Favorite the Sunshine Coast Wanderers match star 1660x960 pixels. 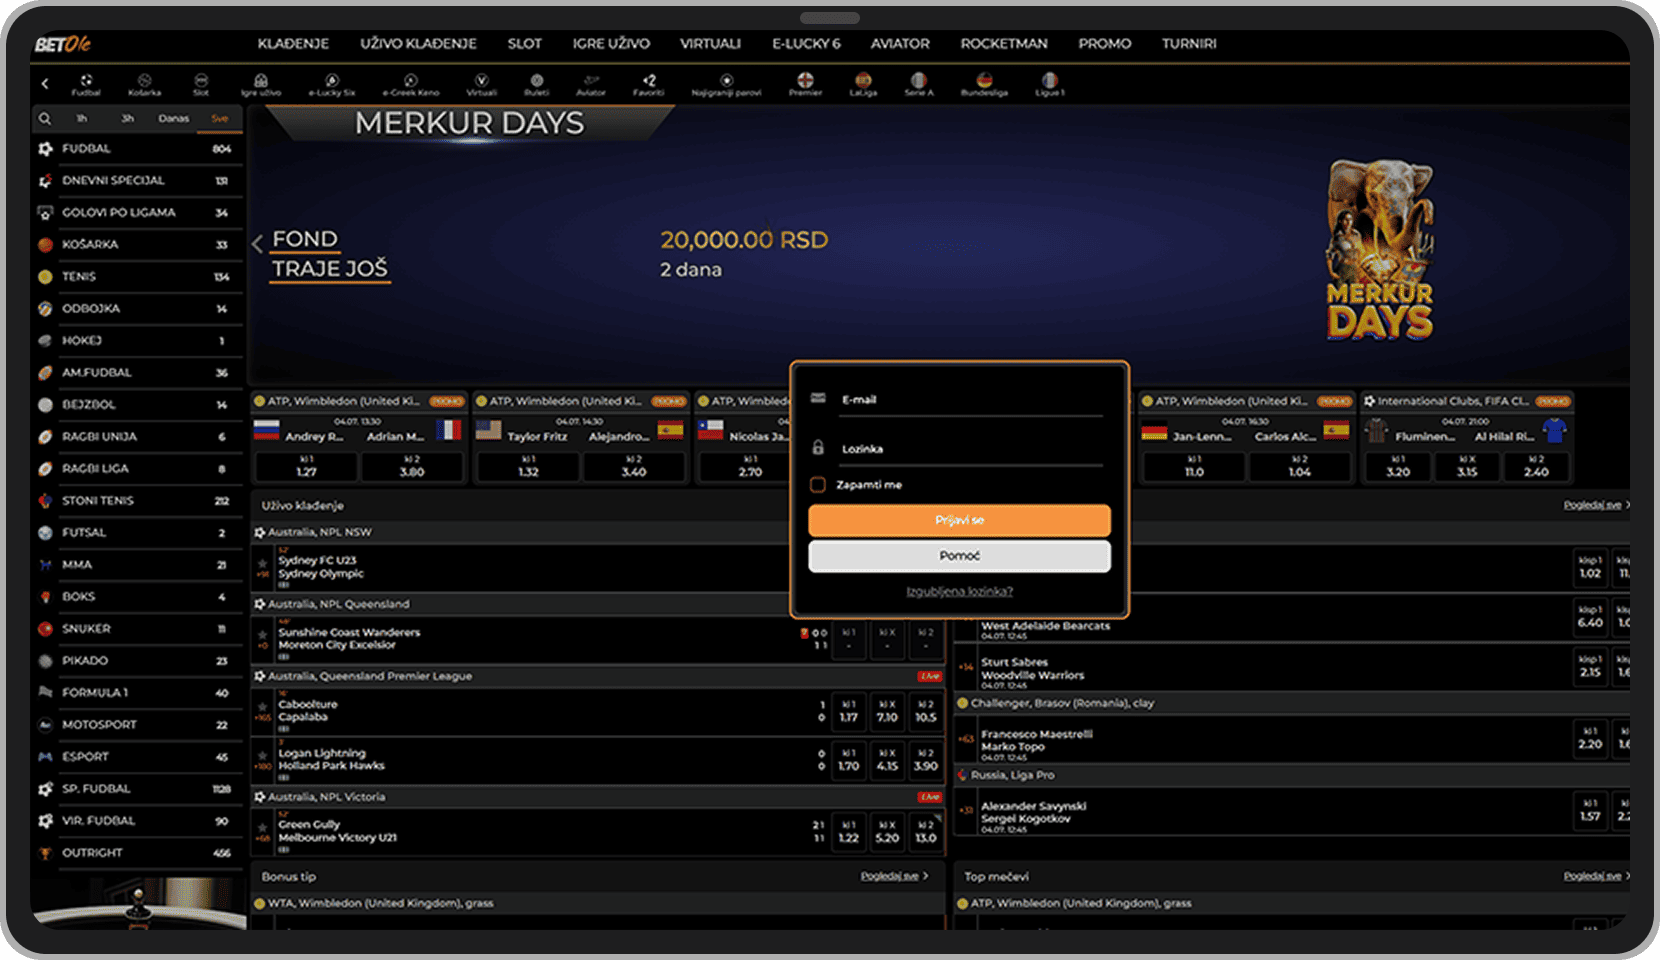click(263, 635)
